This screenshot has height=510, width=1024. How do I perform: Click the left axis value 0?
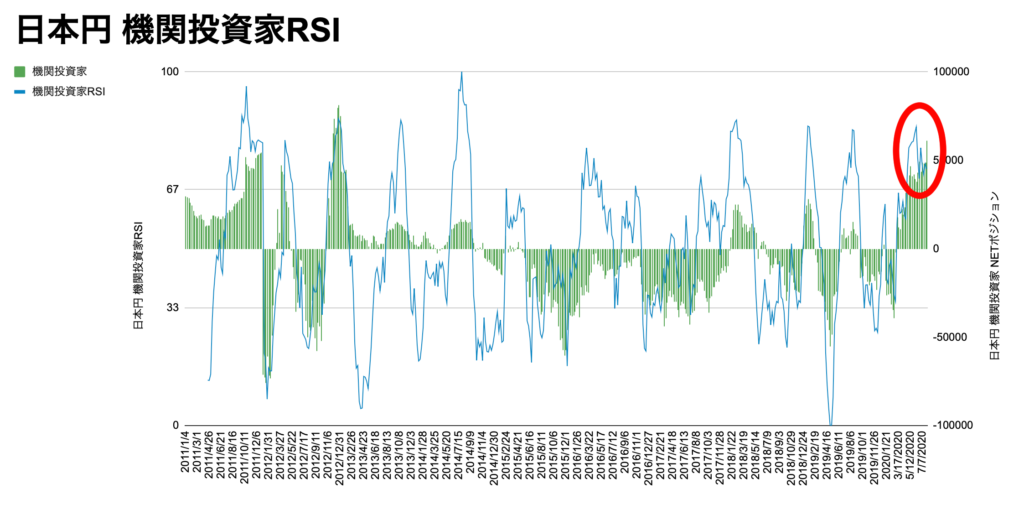point(174,425)
